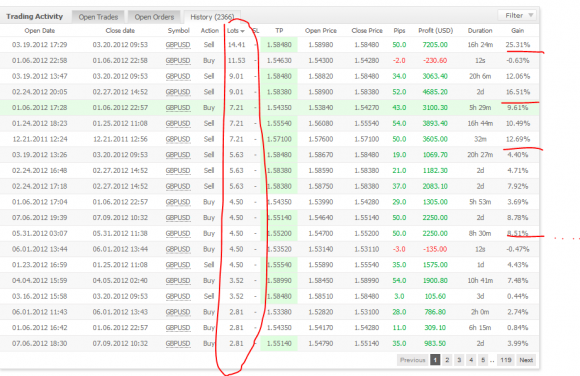The height and width of the screenshot is (376, 580).
Task: Click open price 1.52820
Action: [321, 312]
